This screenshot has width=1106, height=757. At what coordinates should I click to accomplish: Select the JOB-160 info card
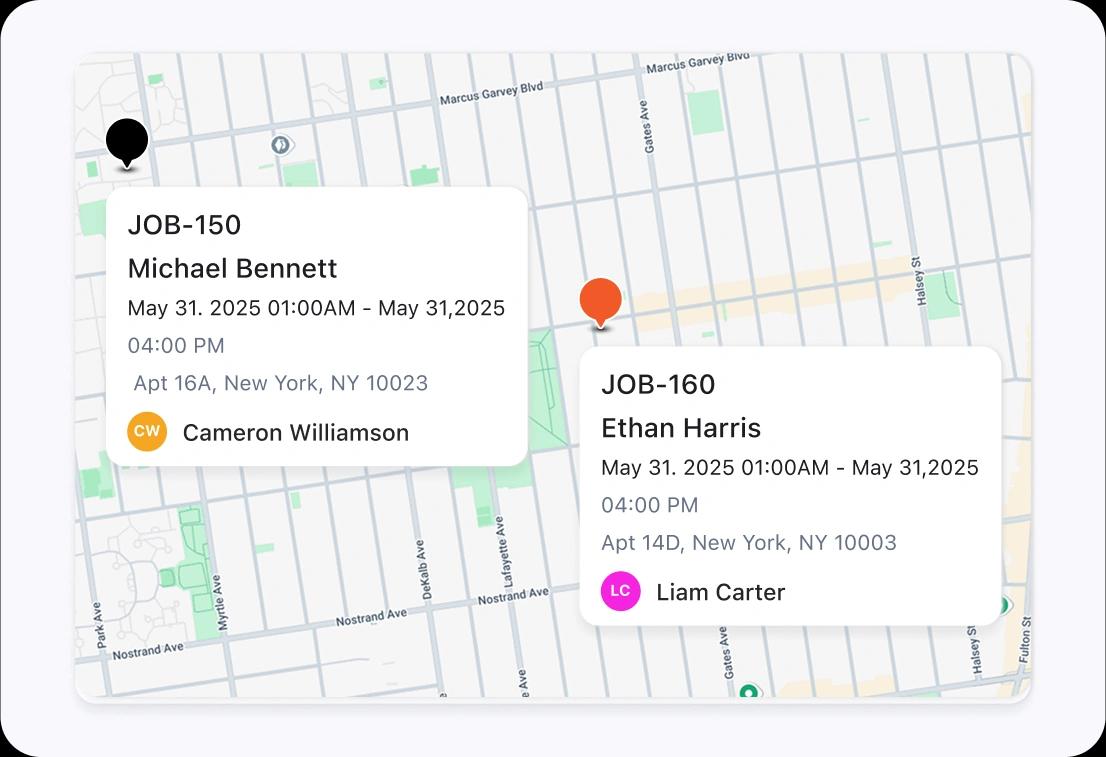[791, 485]
